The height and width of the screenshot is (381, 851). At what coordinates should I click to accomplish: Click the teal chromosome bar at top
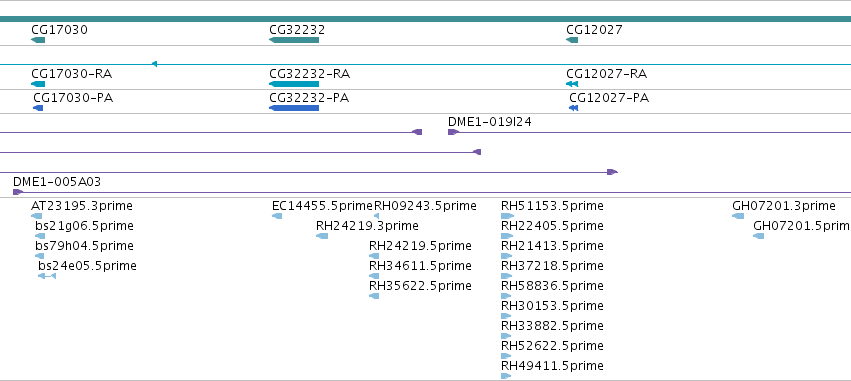point(426,19)
